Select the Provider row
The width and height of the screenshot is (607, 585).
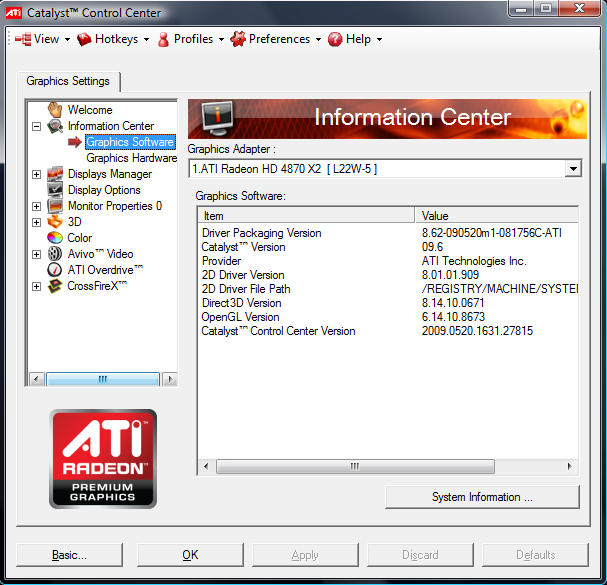[x=388, y=261]
